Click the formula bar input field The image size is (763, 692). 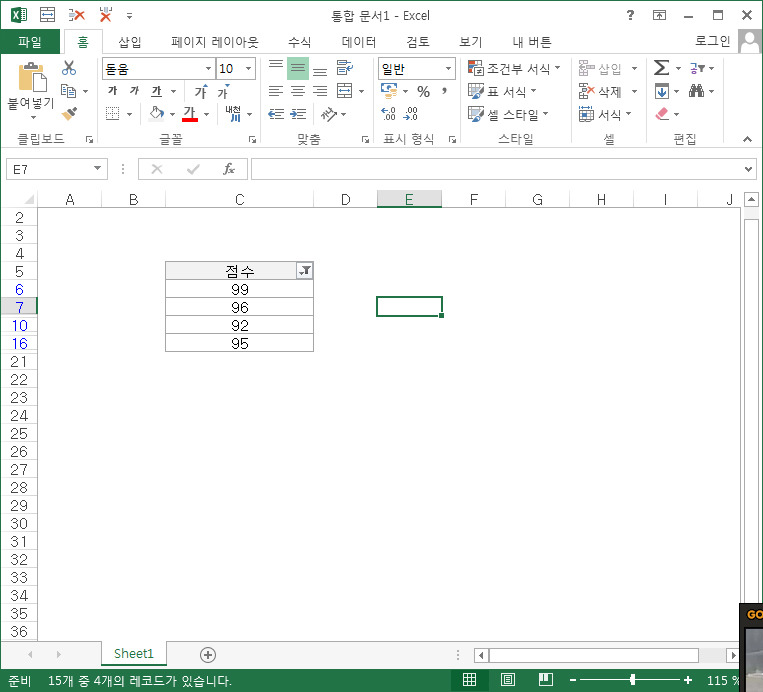coord(497,169)
